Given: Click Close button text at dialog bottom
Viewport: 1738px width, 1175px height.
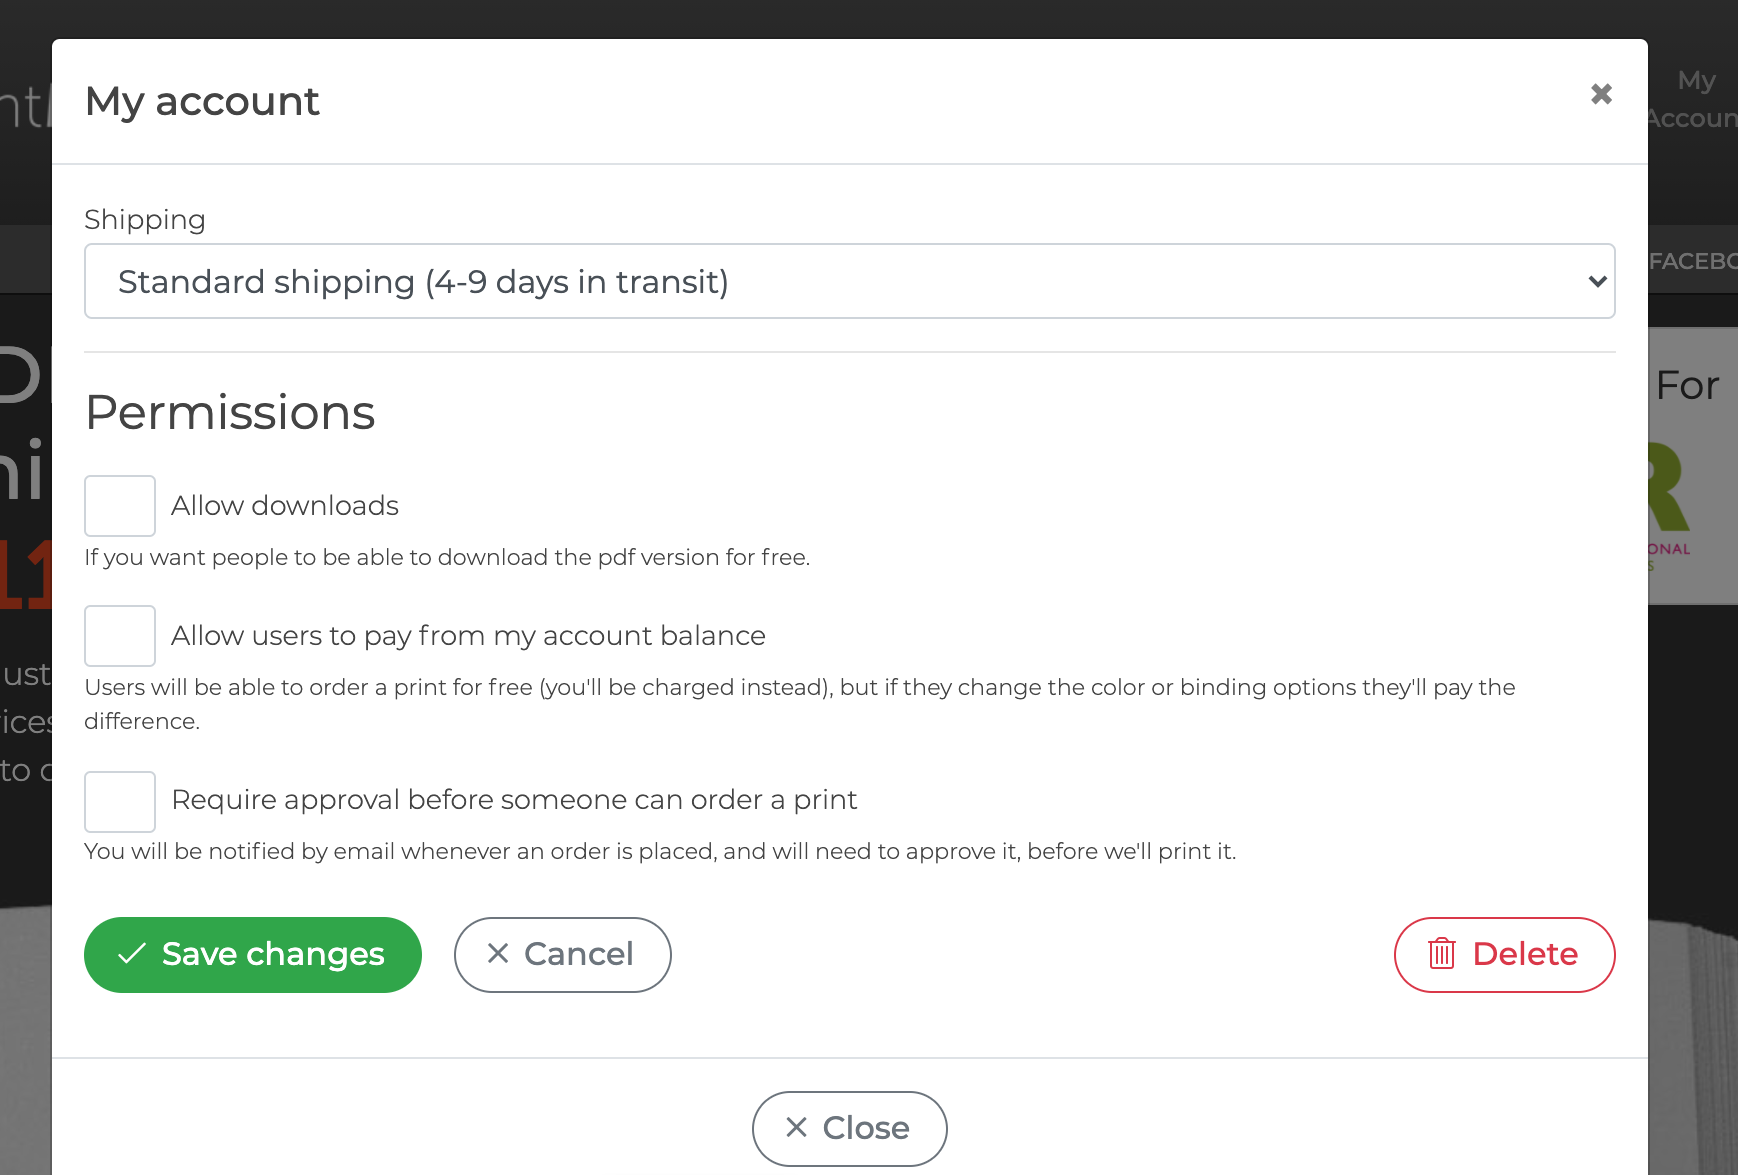Looking at the screenshot, I should tap(866, 1128).
